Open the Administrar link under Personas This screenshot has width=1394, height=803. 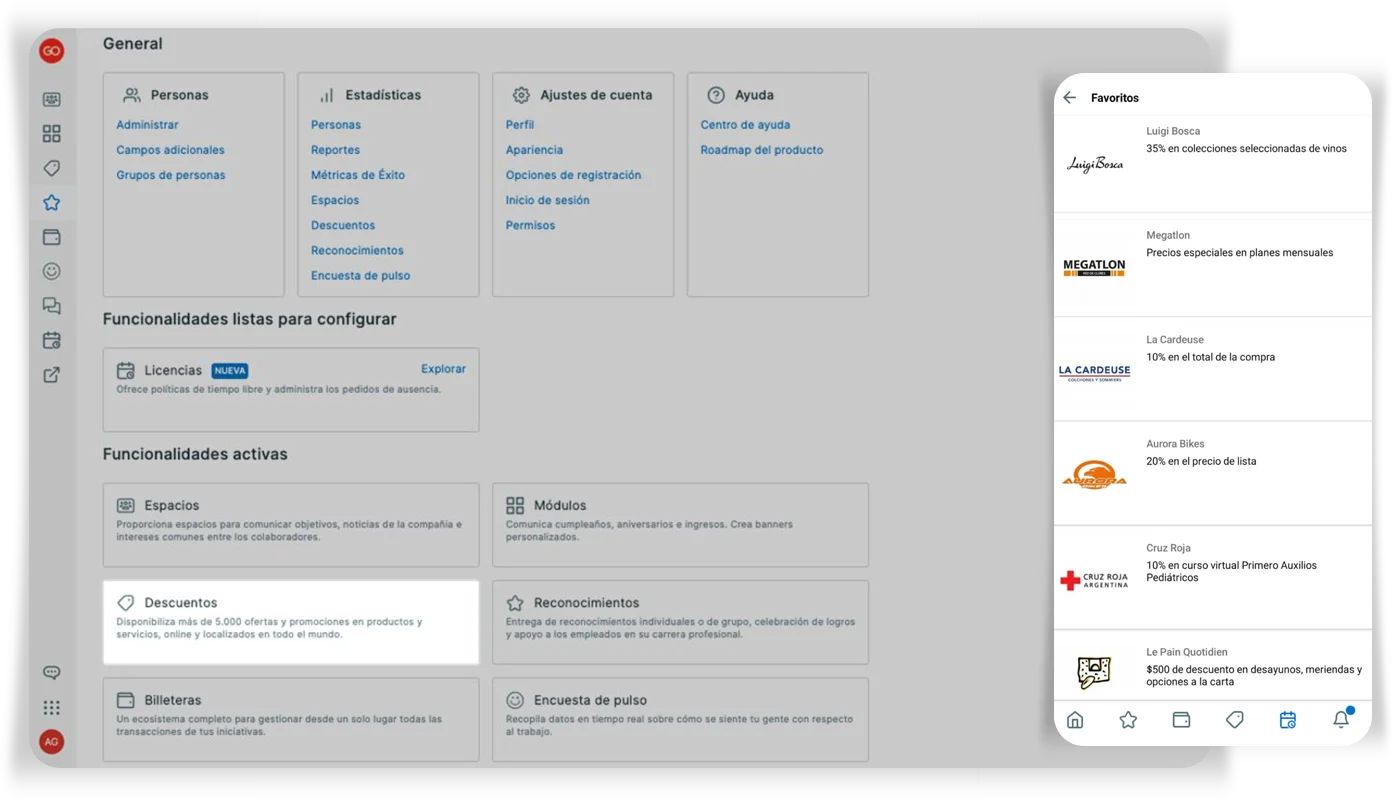[147, 125]
